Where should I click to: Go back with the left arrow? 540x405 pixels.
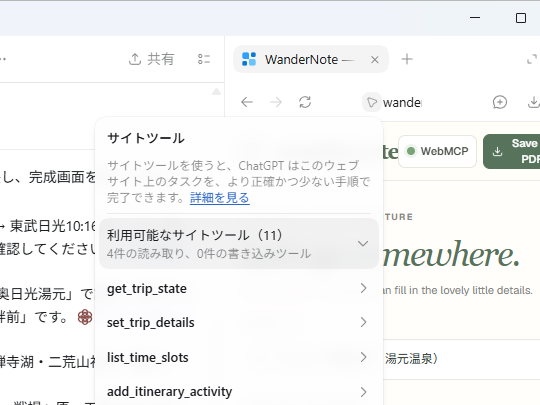pos(247,102)
